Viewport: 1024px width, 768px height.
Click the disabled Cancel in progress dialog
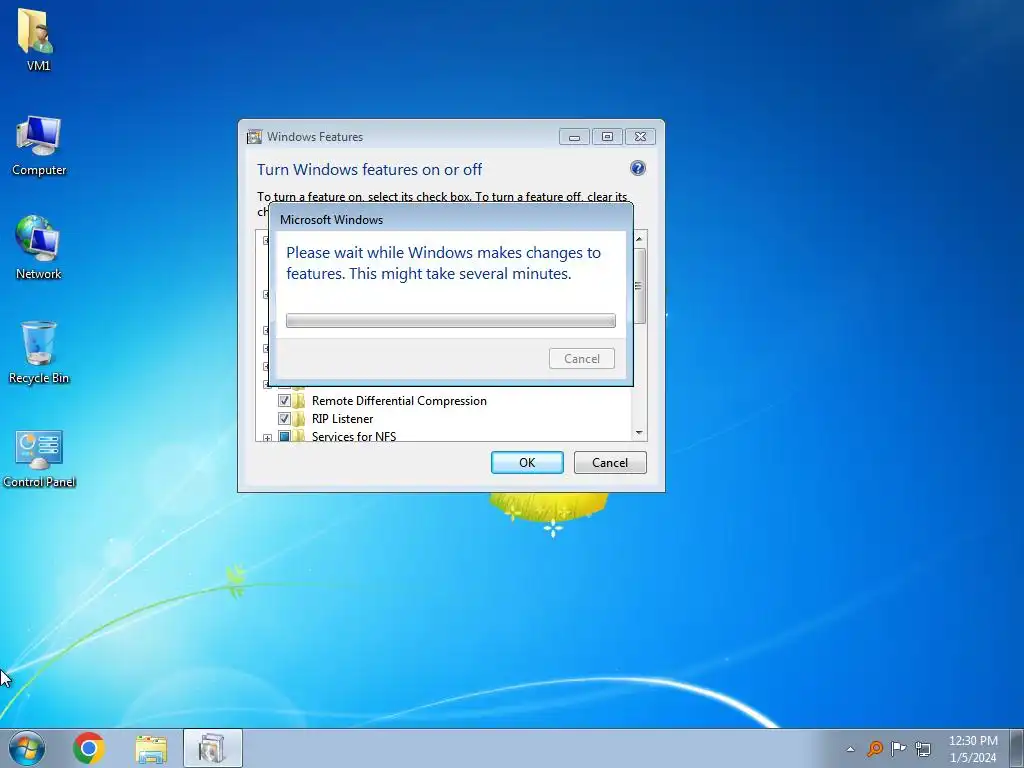(582, 359)
